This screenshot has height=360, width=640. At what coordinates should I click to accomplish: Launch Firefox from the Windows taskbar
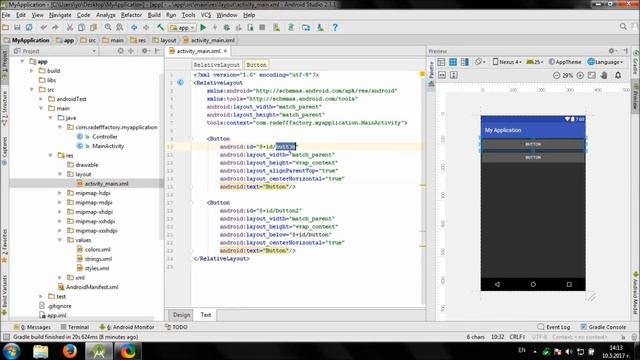tap(69, 351)
